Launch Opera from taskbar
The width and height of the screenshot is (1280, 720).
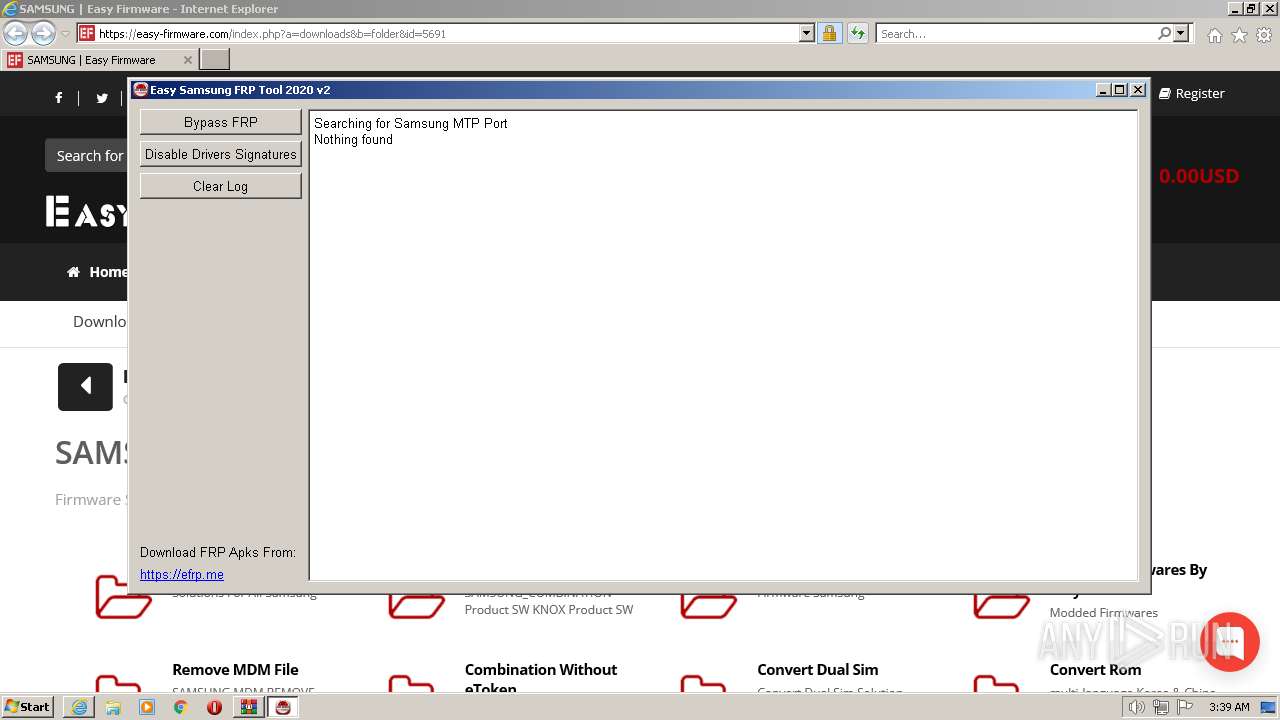(x=214, y=707)
